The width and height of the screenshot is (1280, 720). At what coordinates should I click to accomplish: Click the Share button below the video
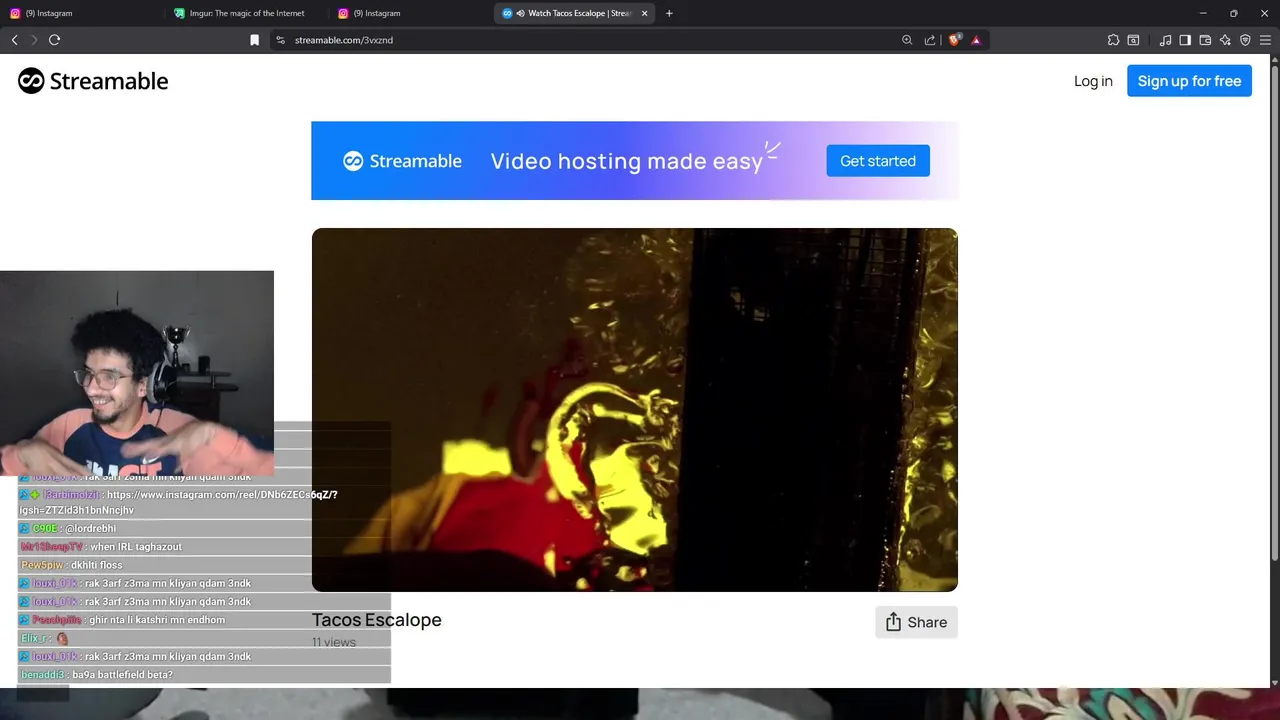(916, 622)
